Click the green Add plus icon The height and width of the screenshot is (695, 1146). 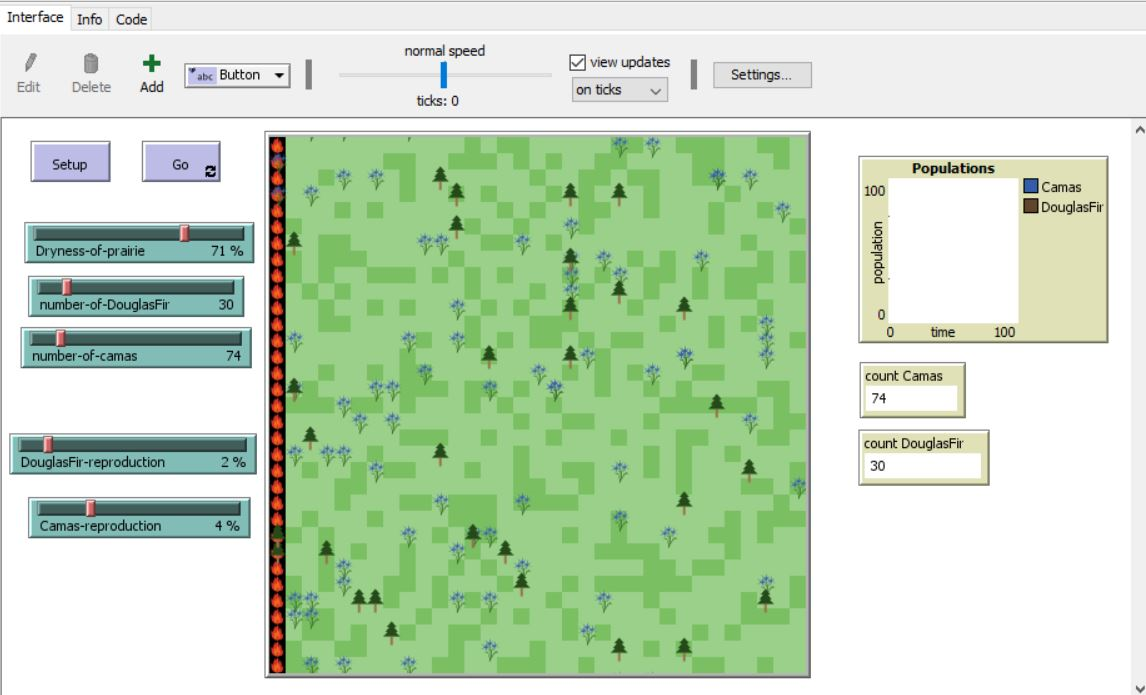(151, 64)
